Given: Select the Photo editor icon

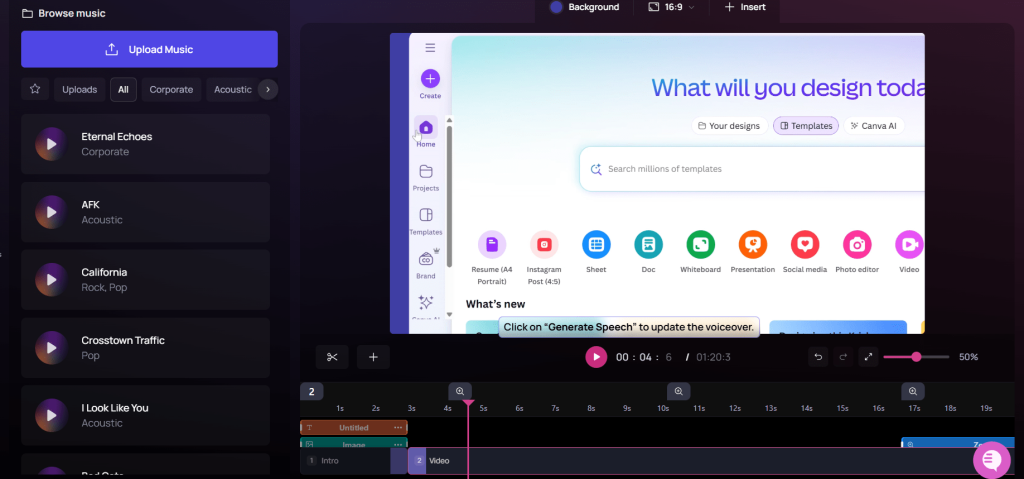Looking at the screenshot, I should (x=857, y=245).
